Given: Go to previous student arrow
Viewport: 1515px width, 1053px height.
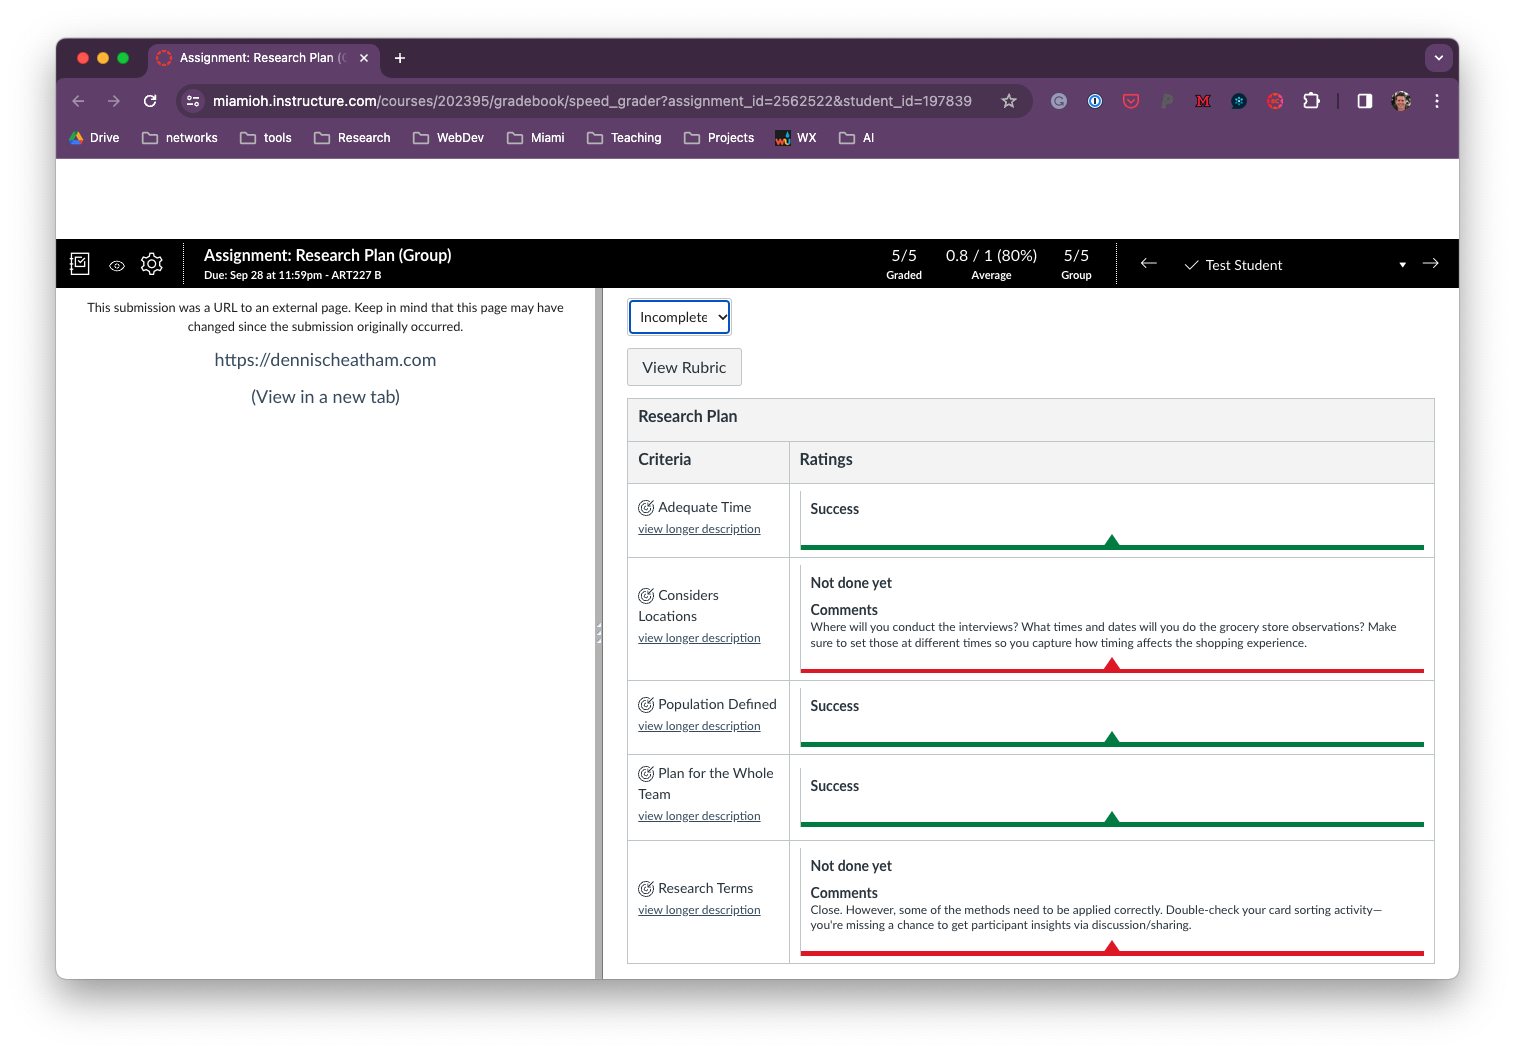Looking at the screenshot, I should point(1148,263).
